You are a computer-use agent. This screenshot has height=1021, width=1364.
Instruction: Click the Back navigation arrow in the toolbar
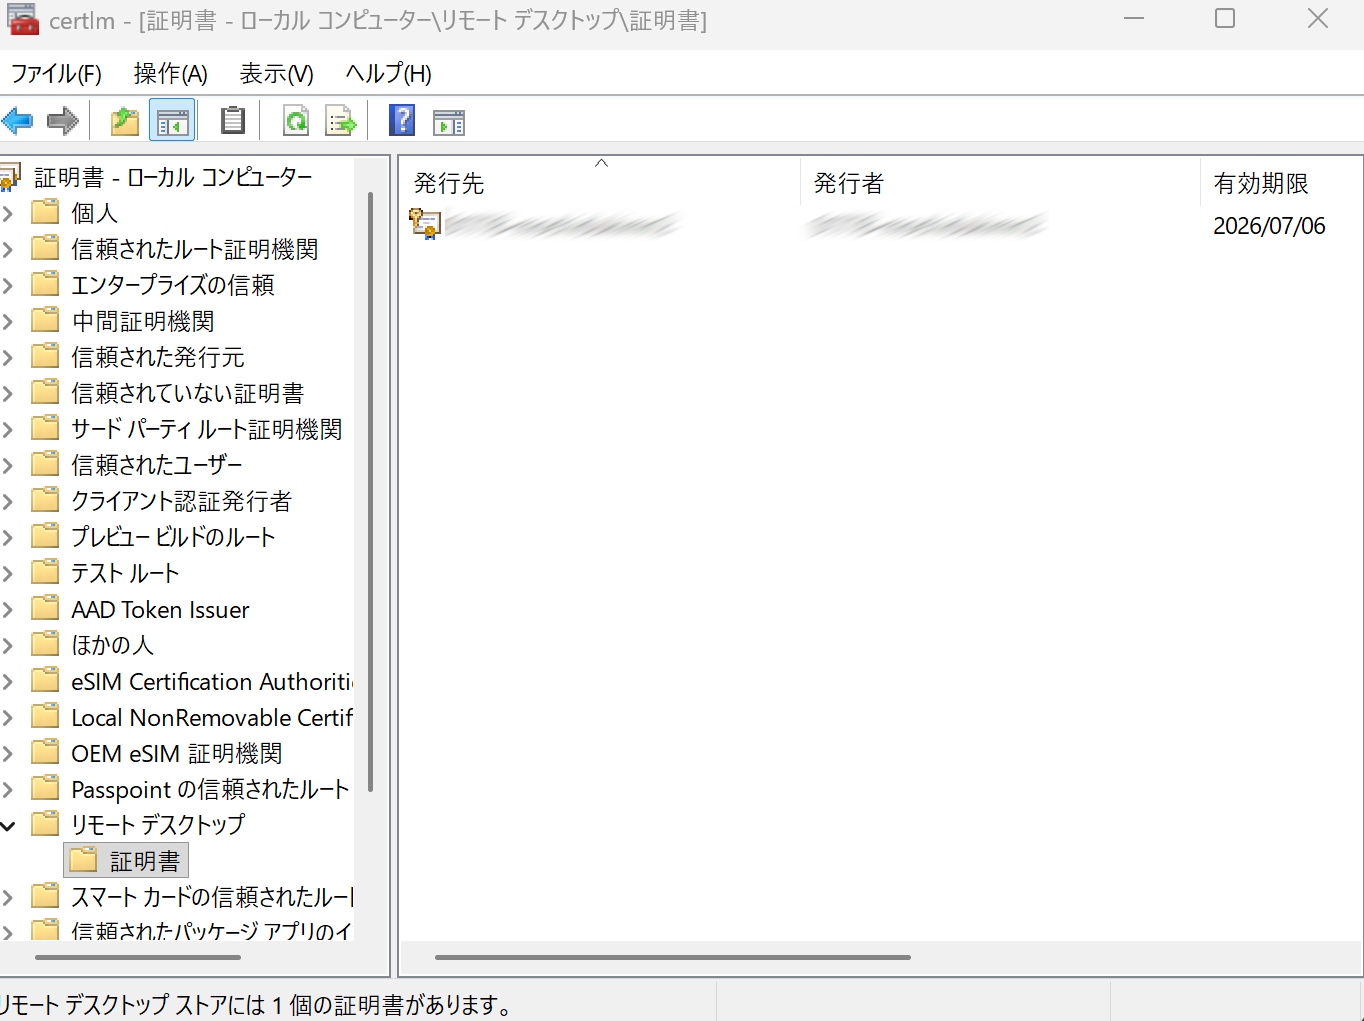click(18, 120)
